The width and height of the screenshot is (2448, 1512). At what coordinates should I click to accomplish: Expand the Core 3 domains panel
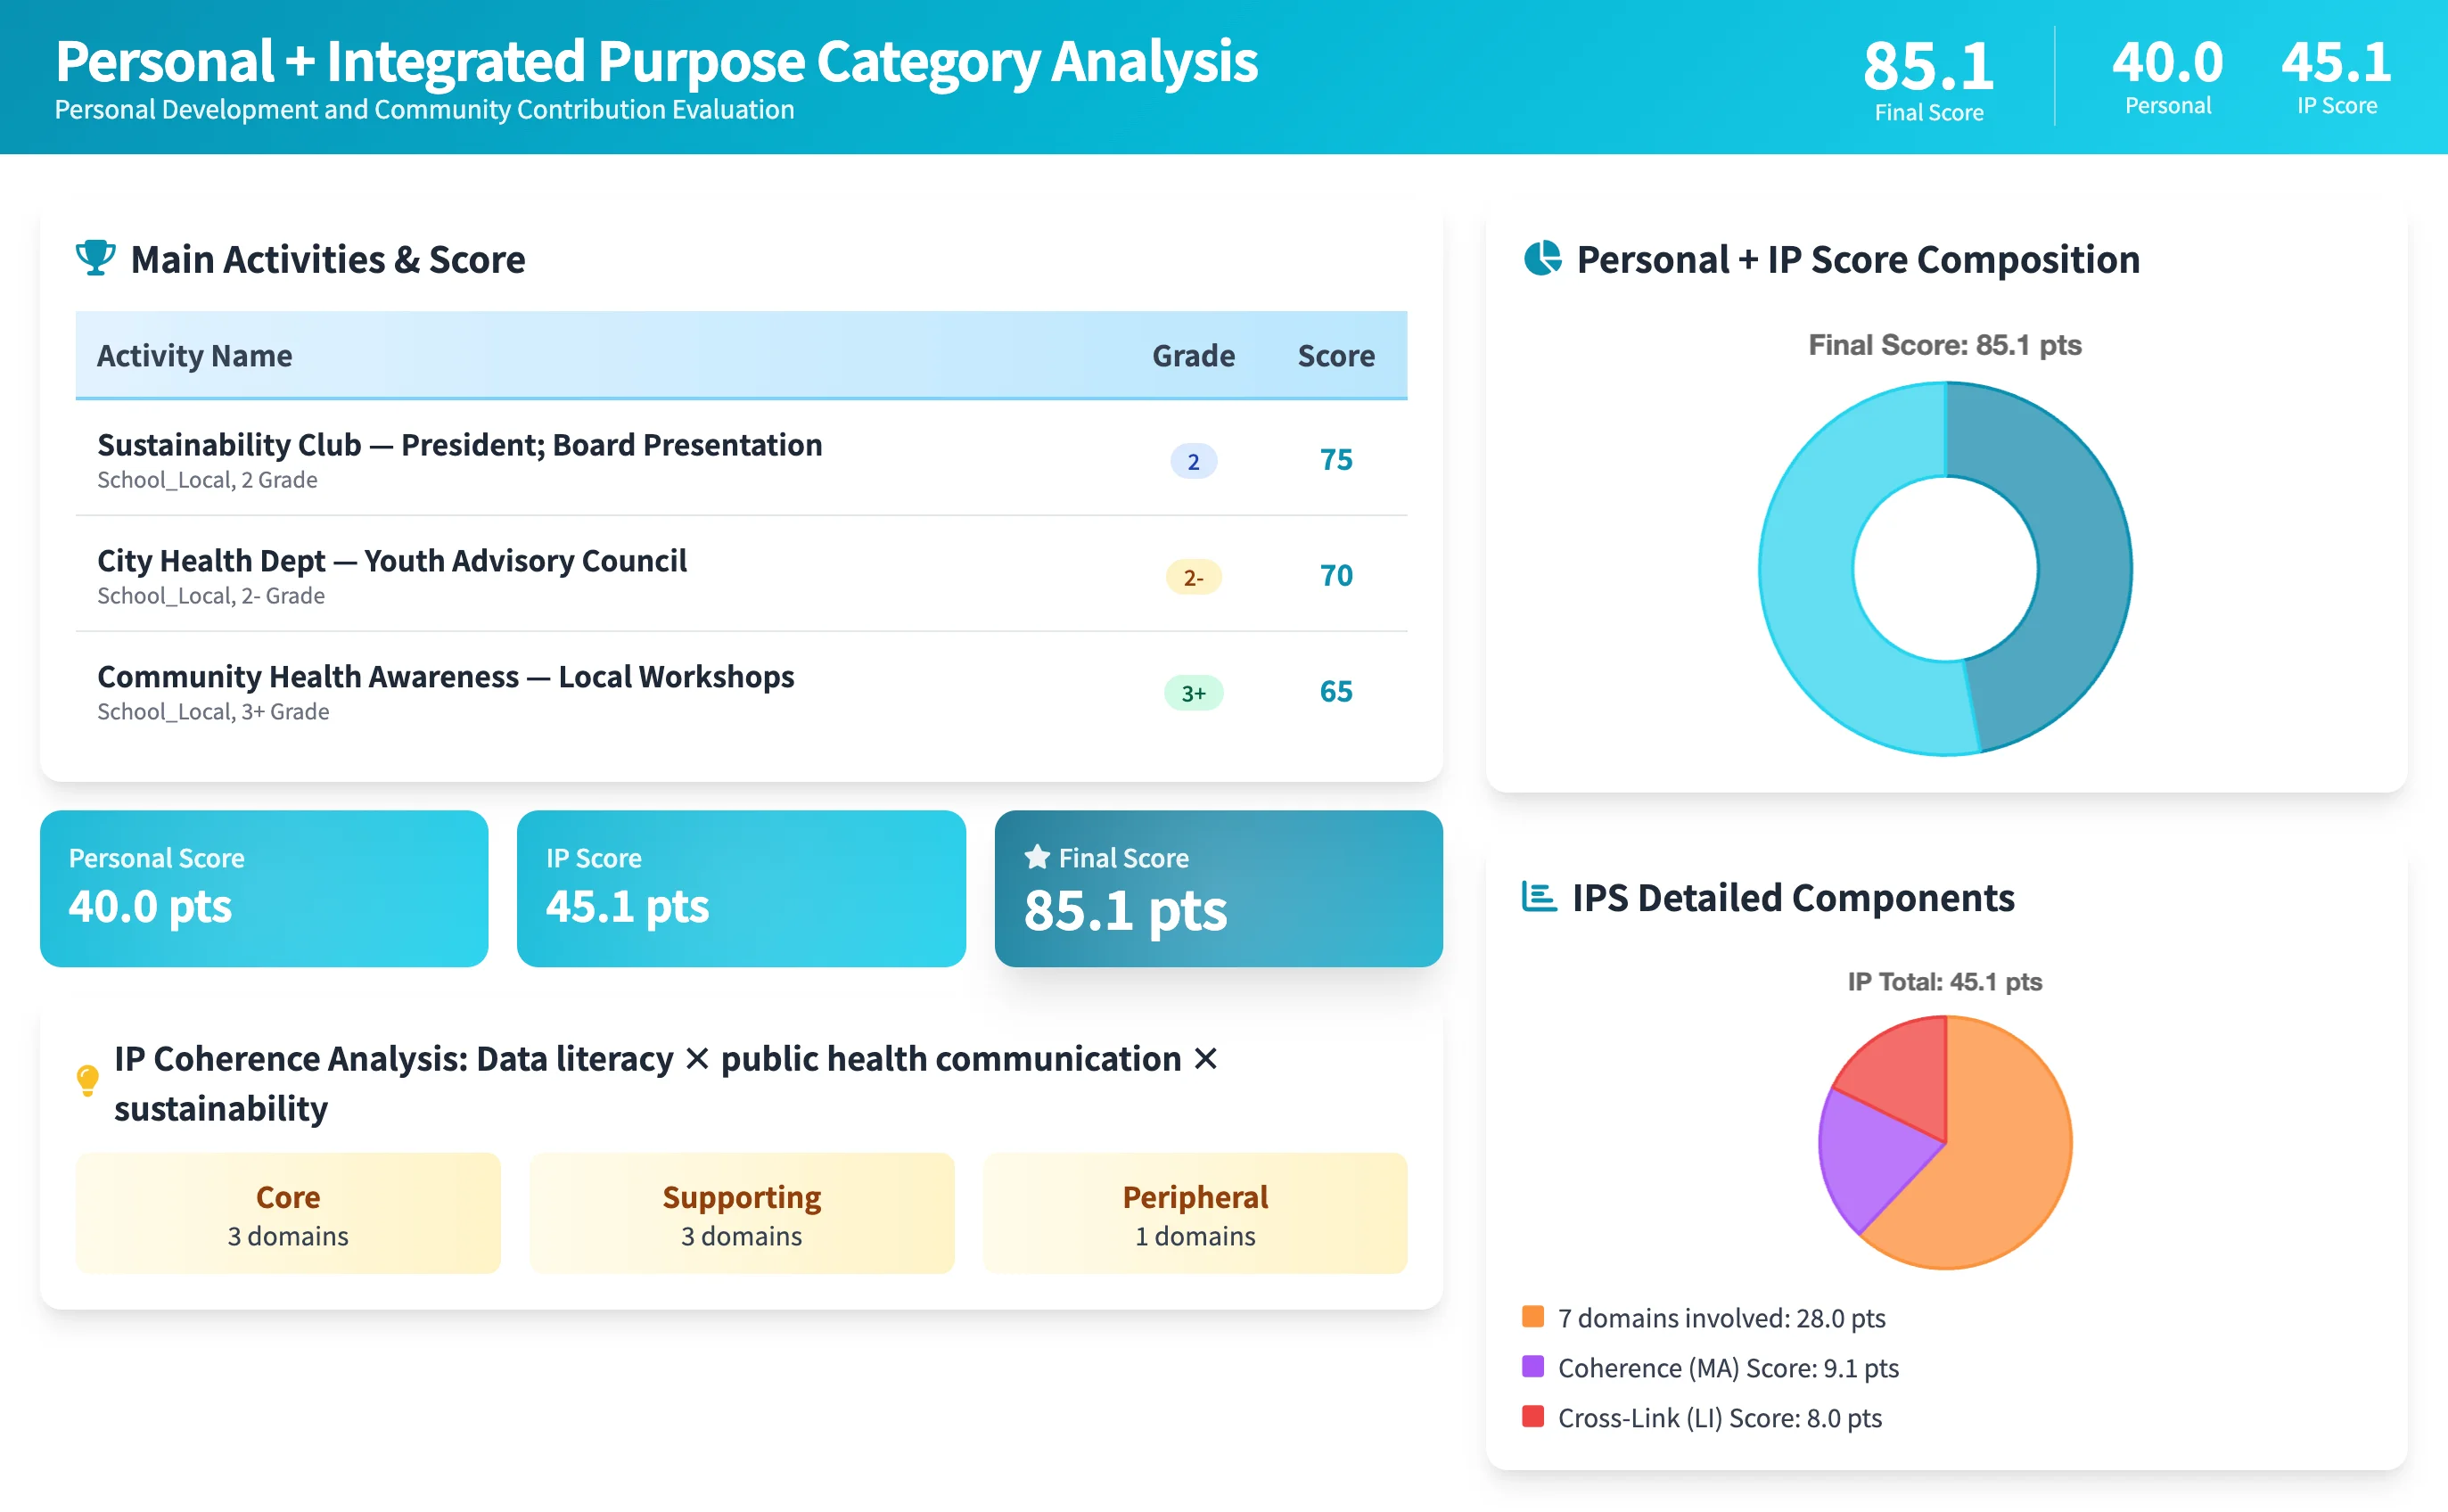[287, 1213]
